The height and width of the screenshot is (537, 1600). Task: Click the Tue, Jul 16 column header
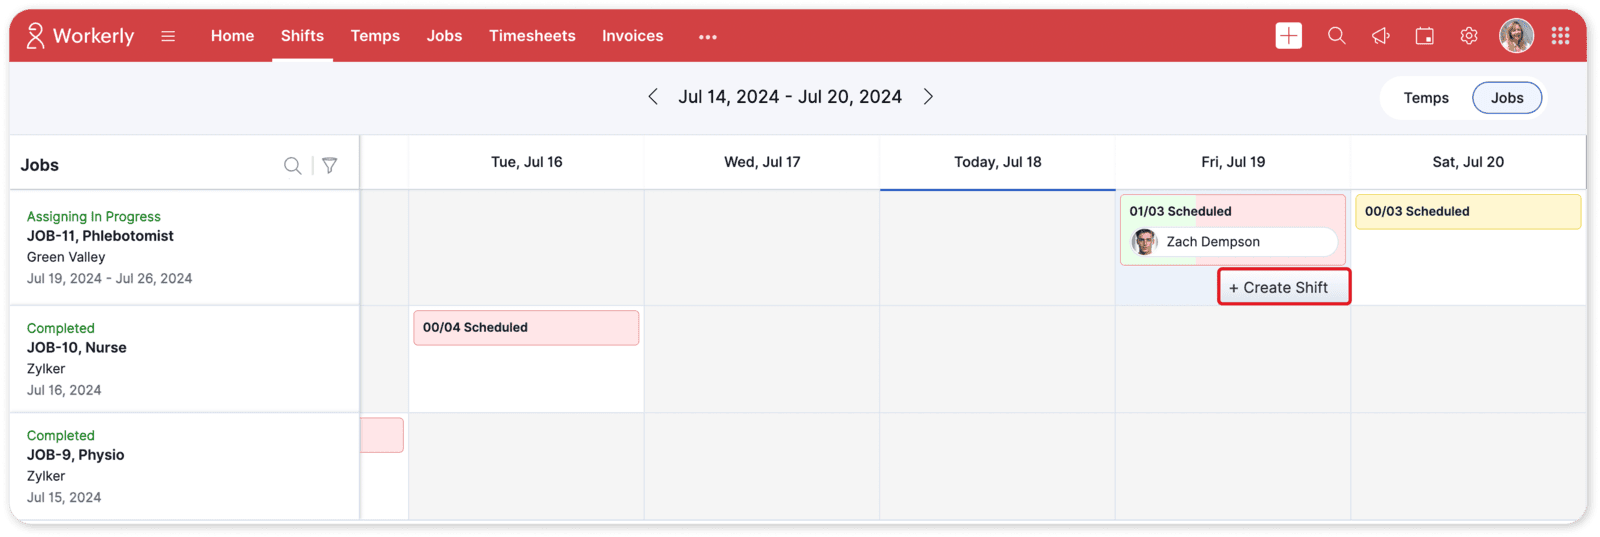click(x=527, y=162)
